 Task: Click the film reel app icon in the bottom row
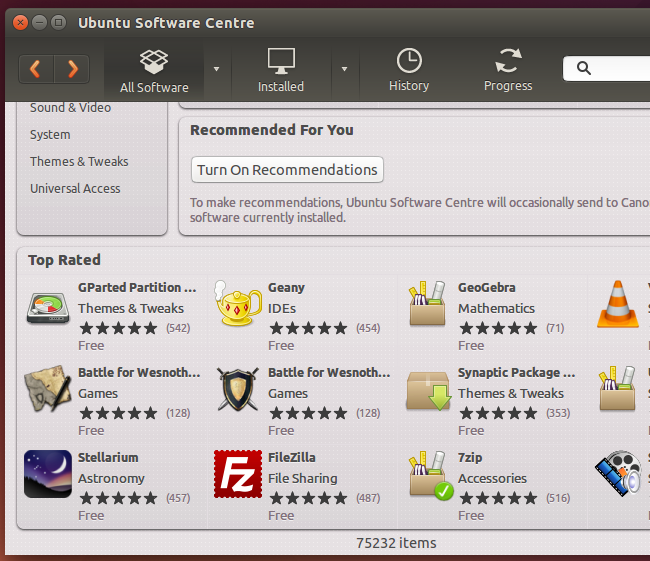618,474
